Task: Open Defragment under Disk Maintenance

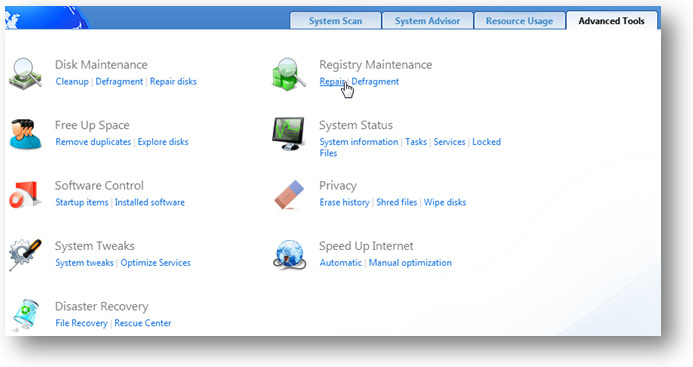Action: point(119,82)
